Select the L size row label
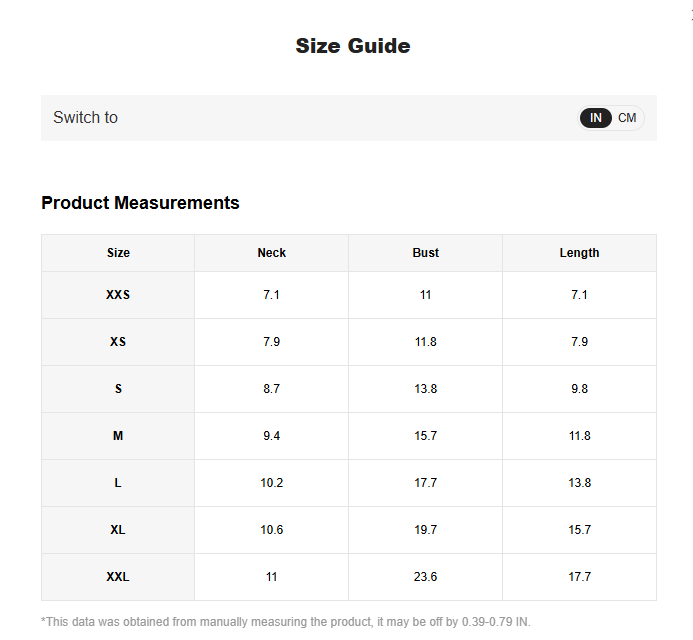693x640 pixels. coord(118,483)
